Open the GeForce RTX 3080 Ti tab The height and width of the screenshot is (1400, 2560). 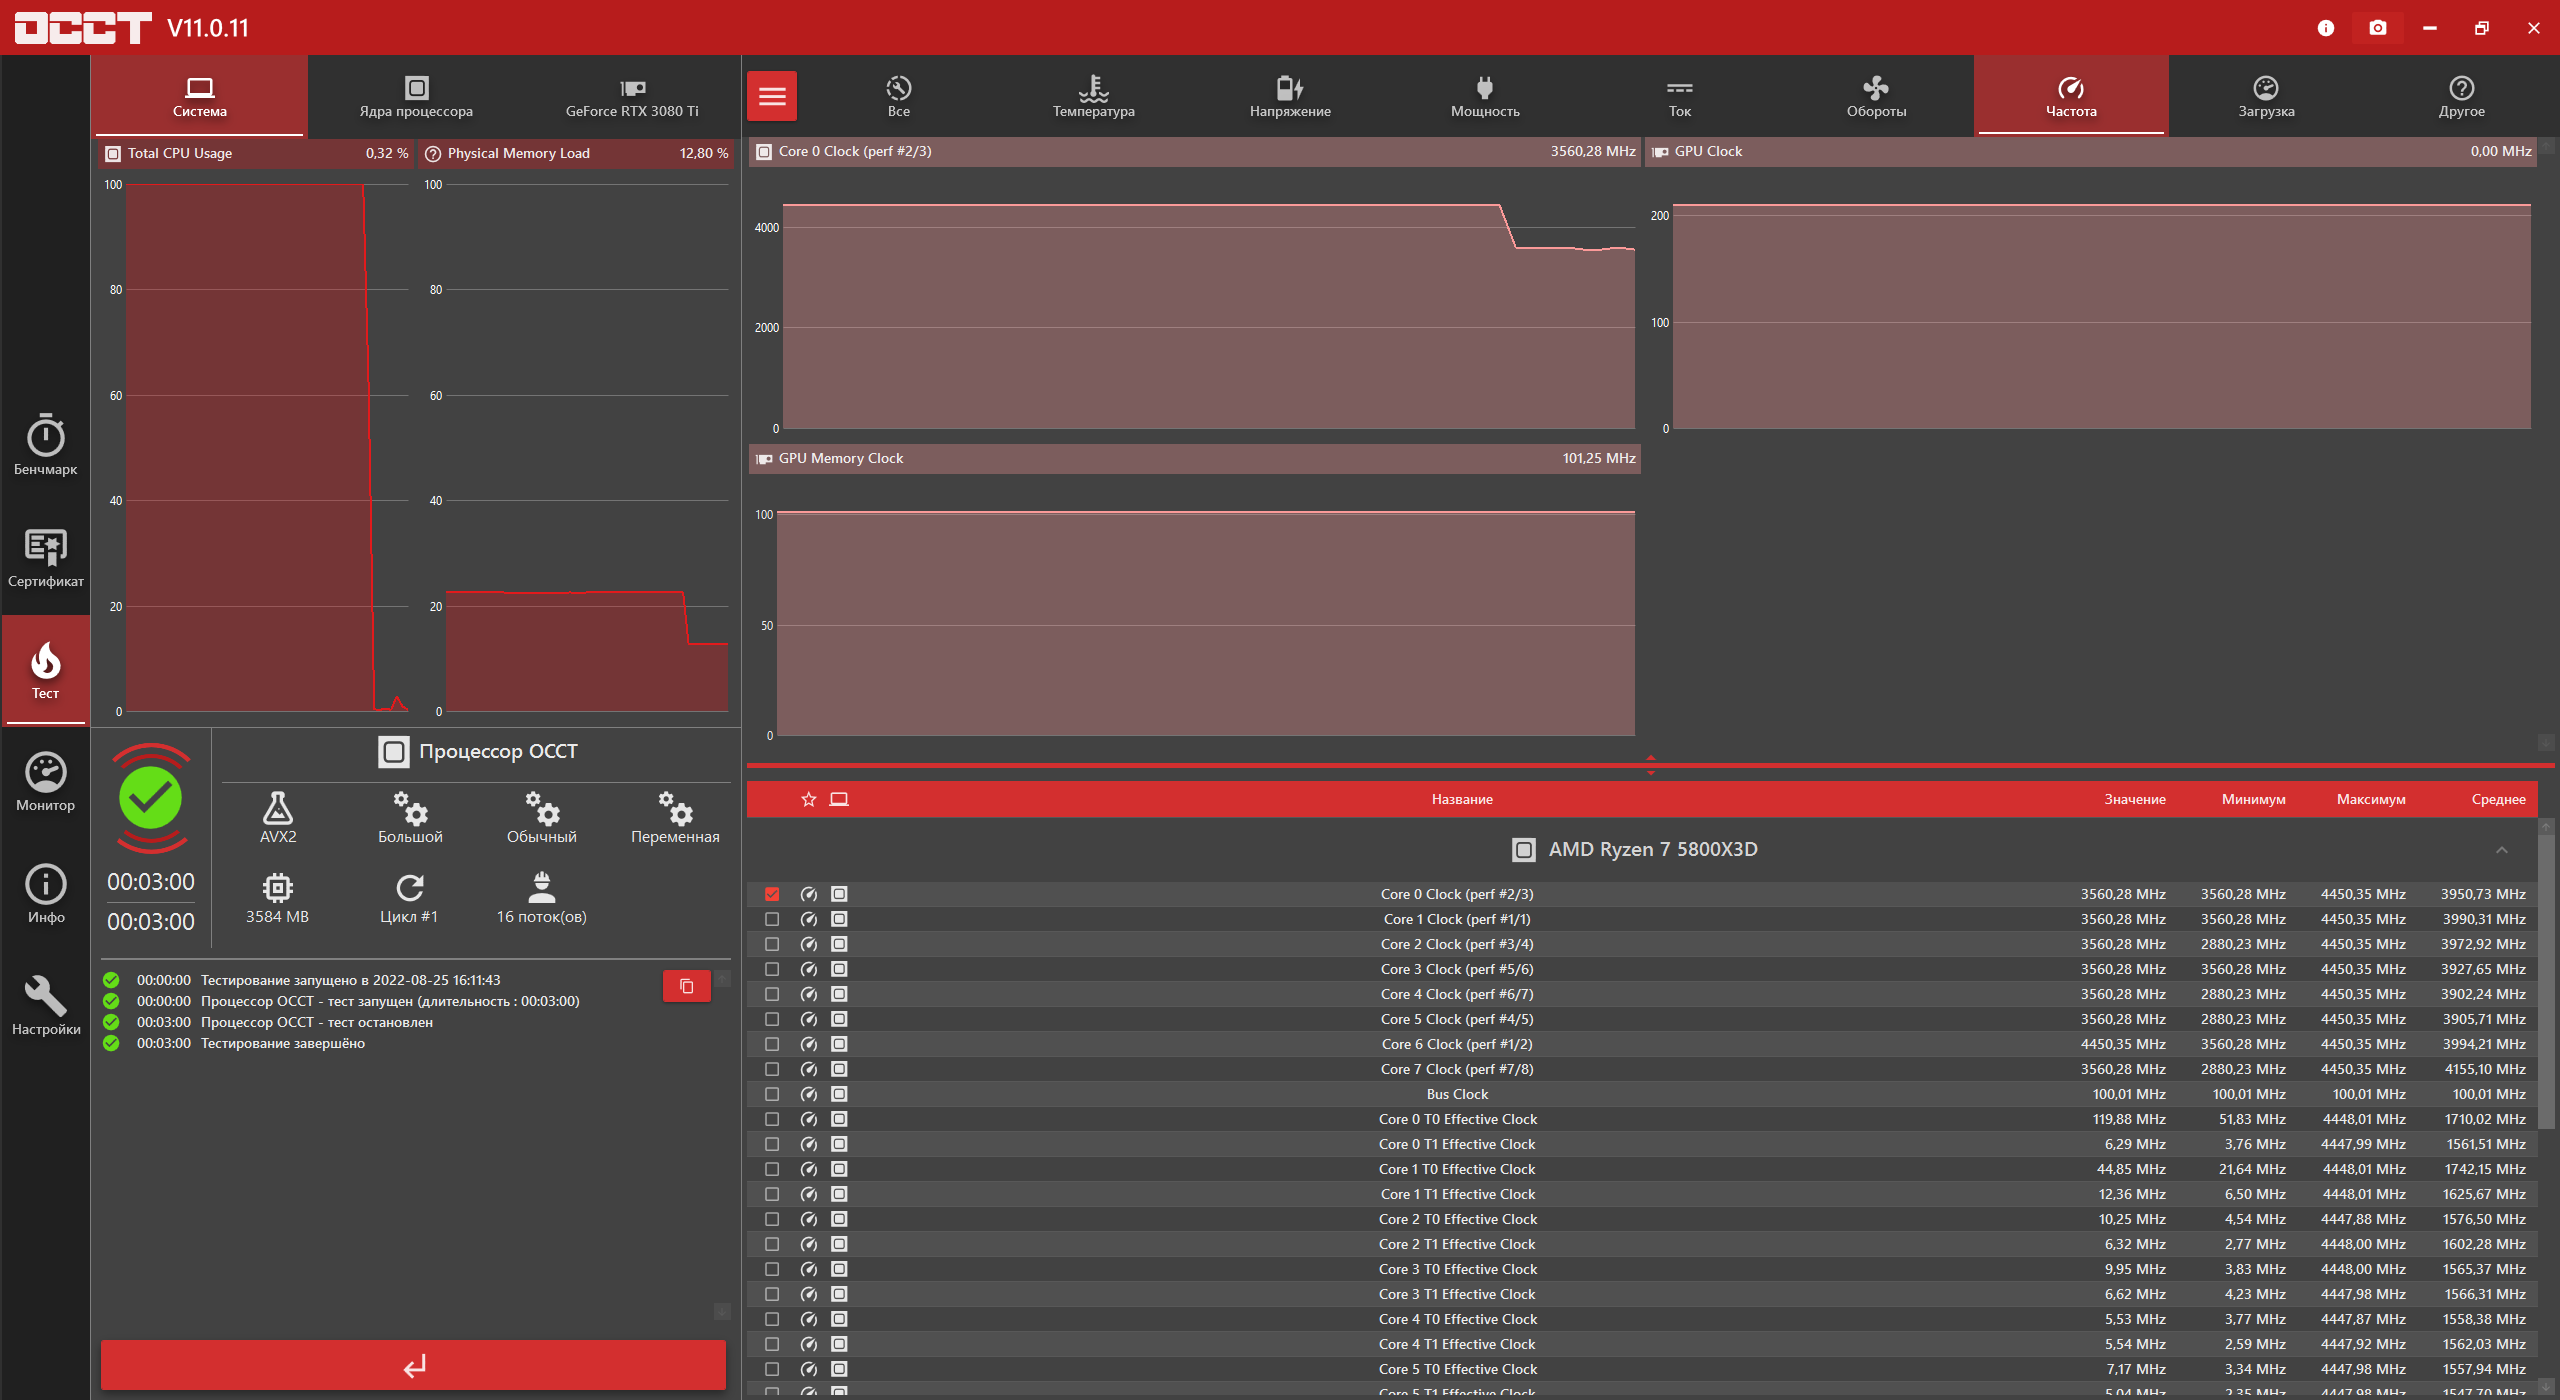point(632,96)
